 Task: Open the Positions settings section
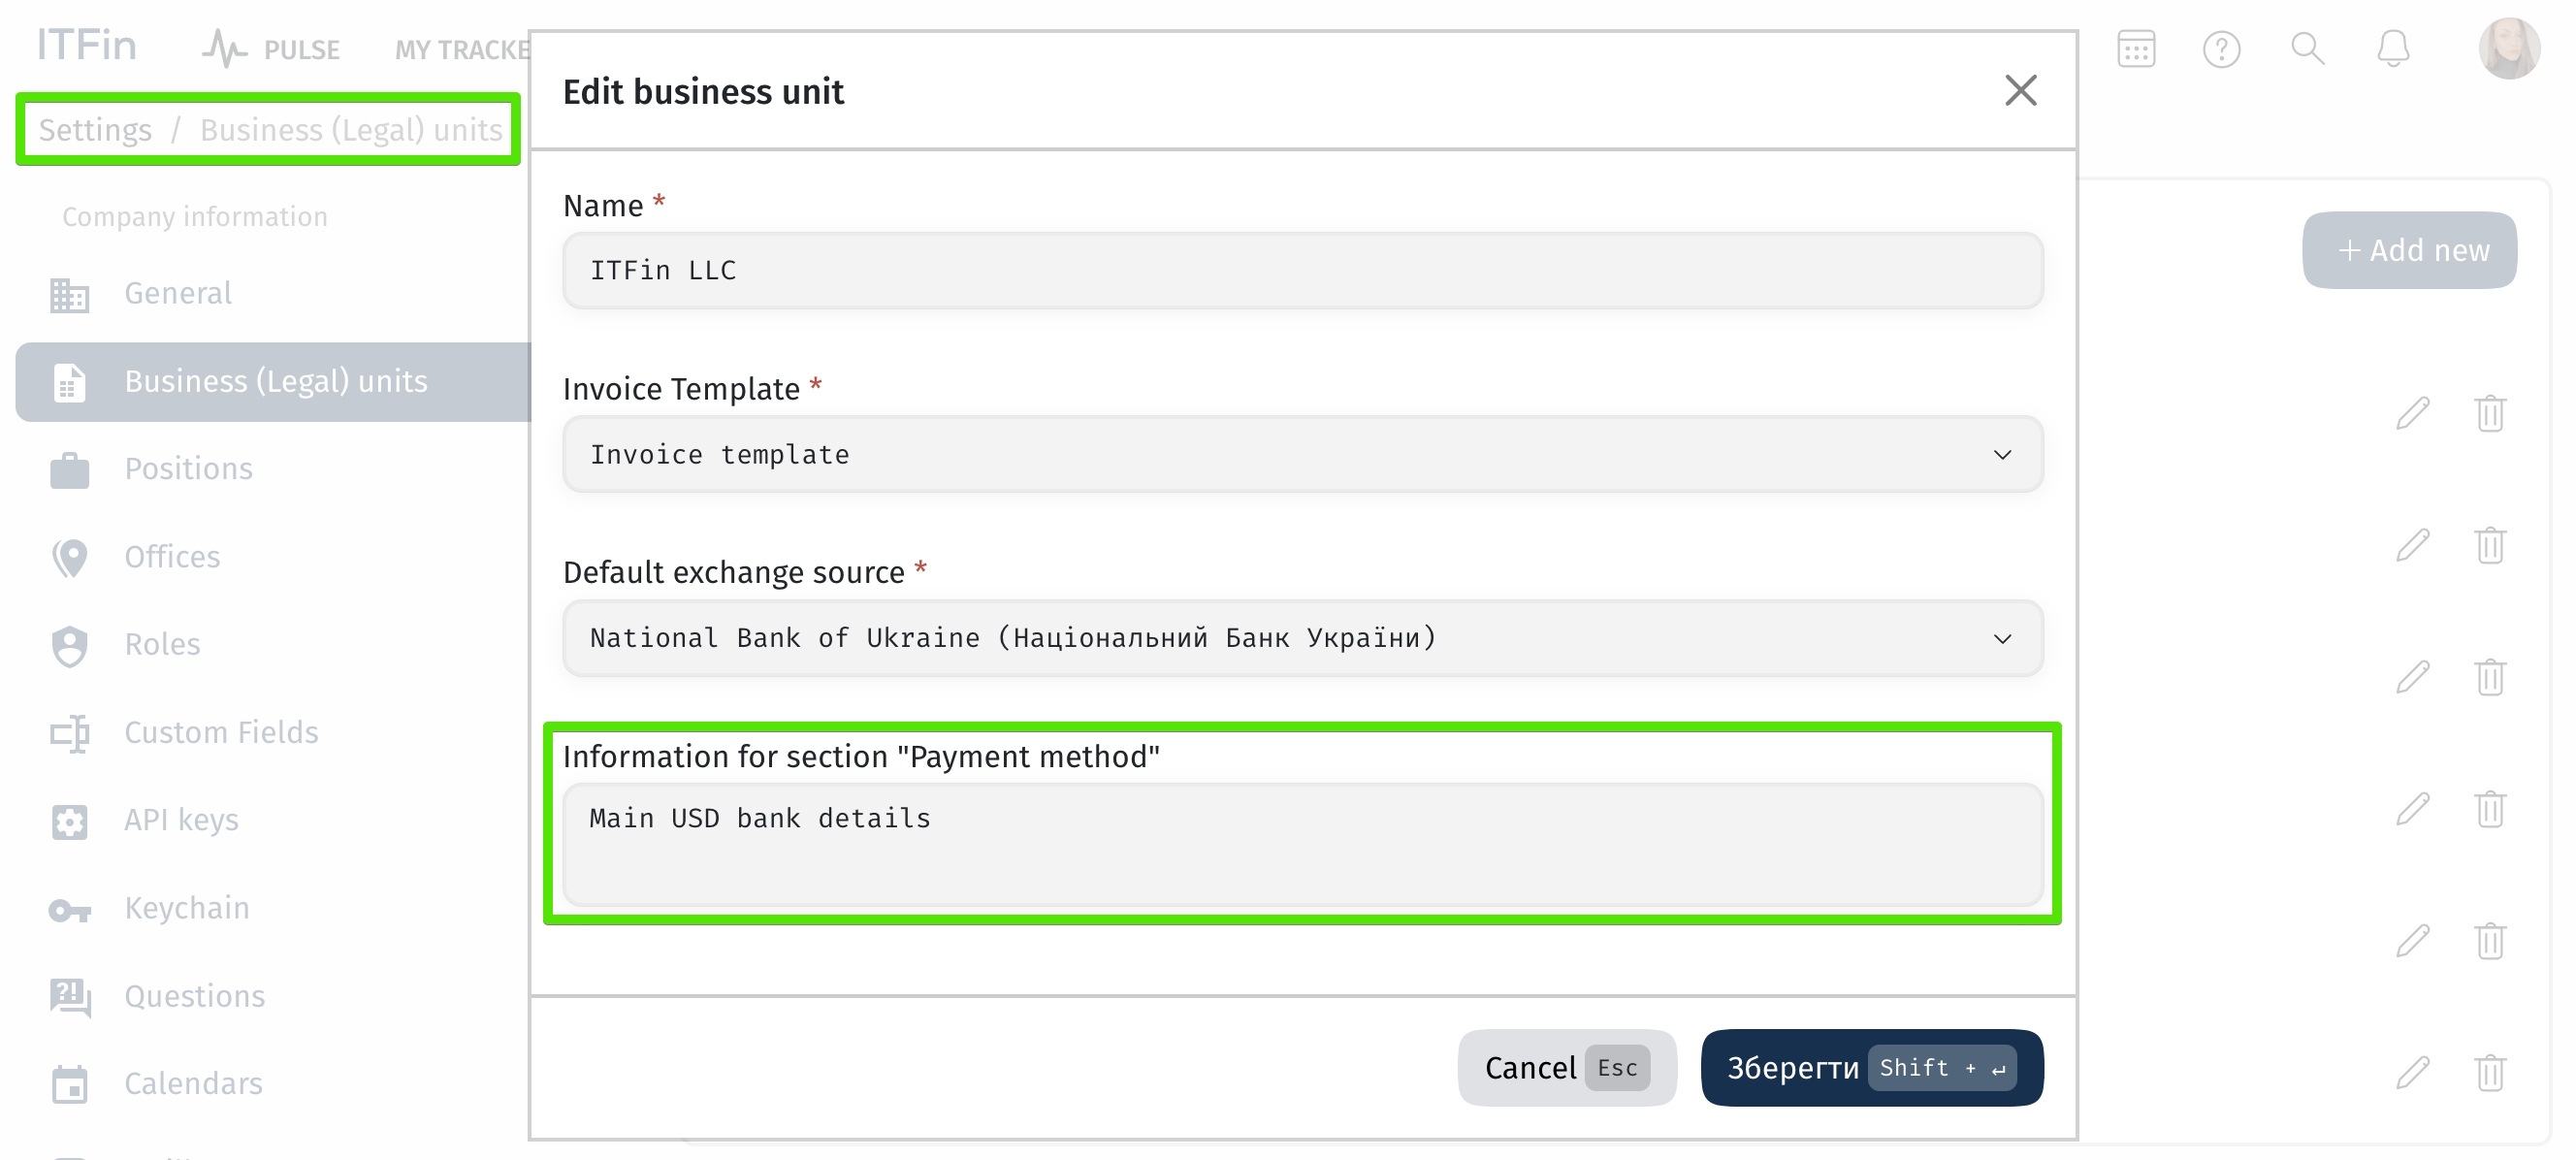(188, 469)
